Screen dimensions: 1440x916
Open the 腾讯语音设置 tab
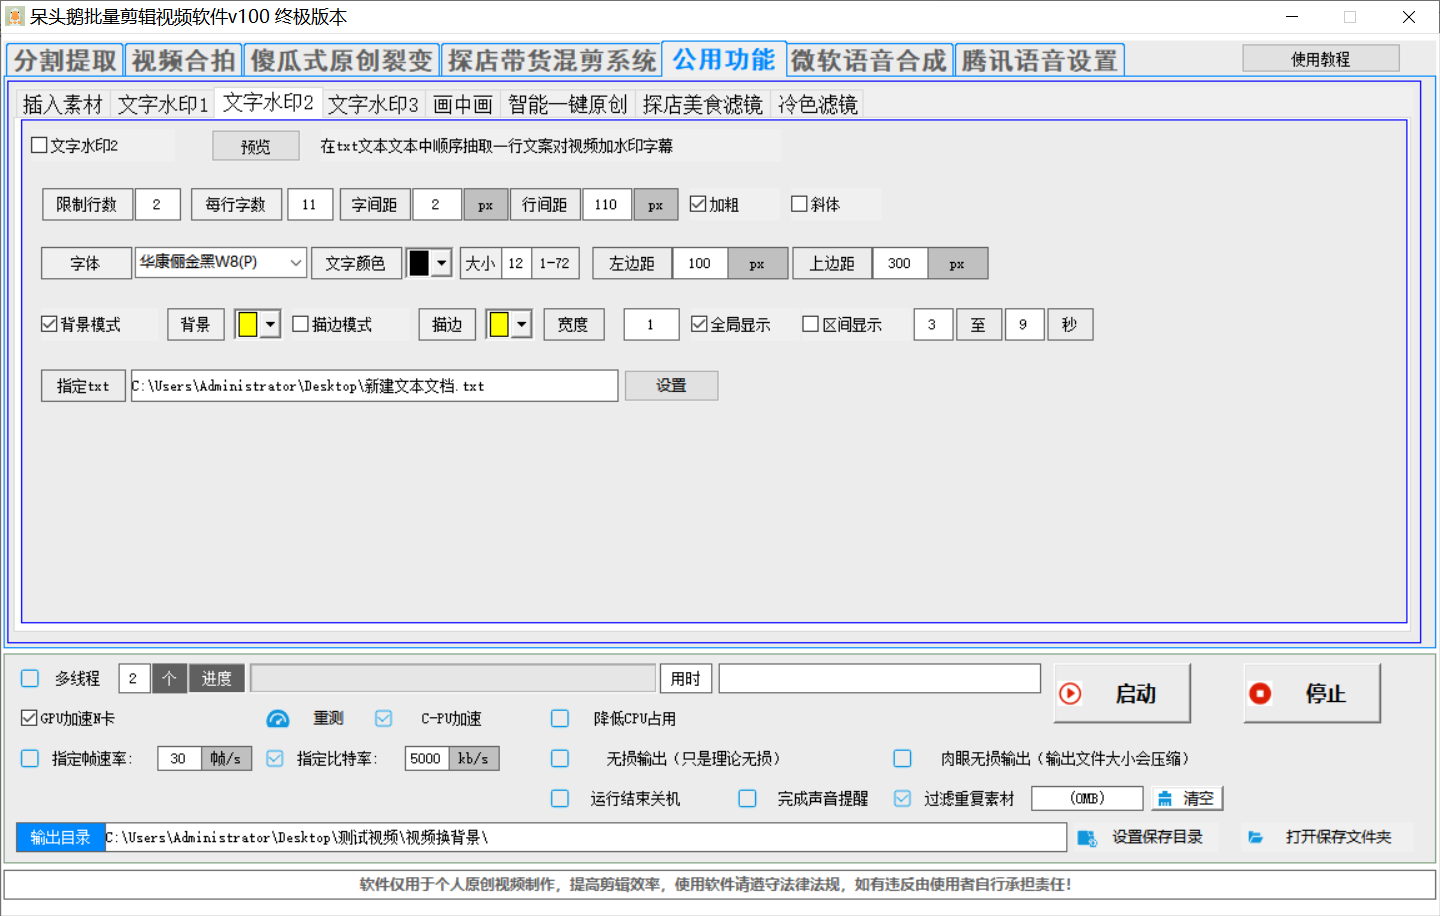point(1040,61)
